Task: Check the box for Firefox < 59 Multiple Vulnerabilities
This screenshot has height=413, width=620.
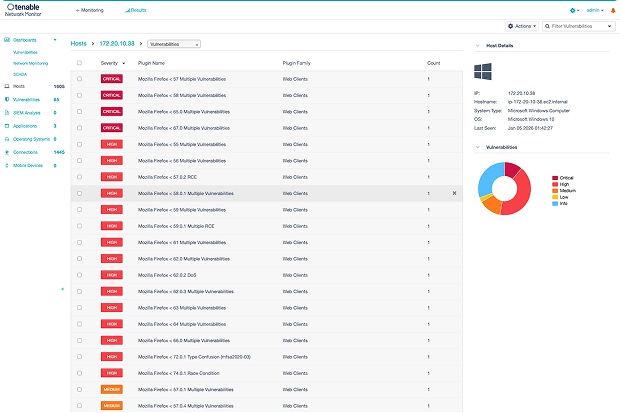Action: pos(79,210)
